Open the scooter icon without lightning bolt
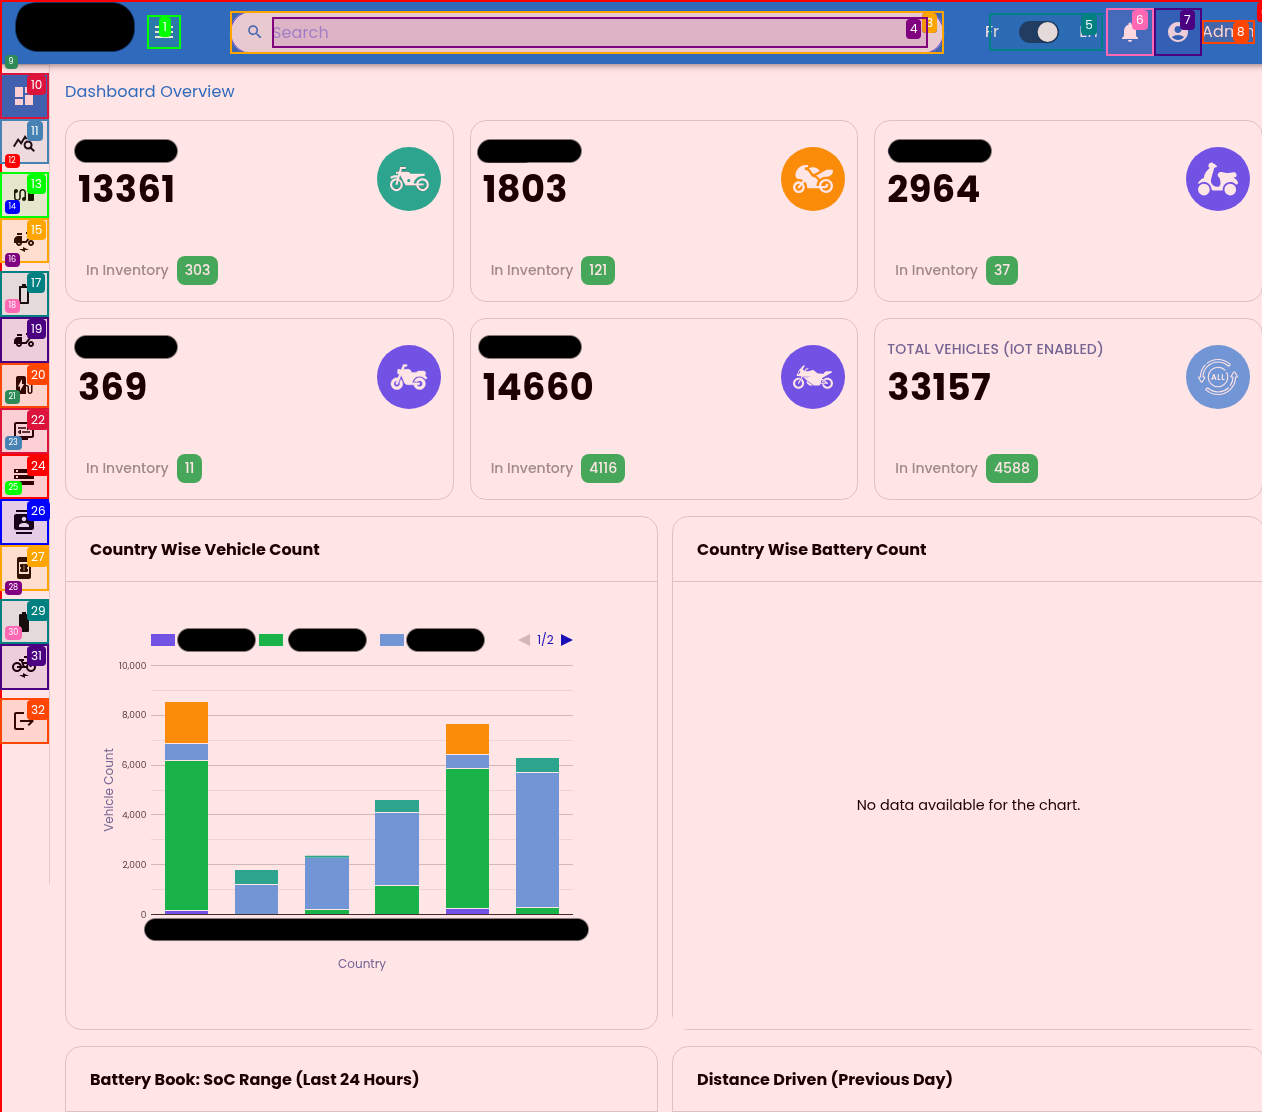1262x1112 pixels. [x=24, y=340]
